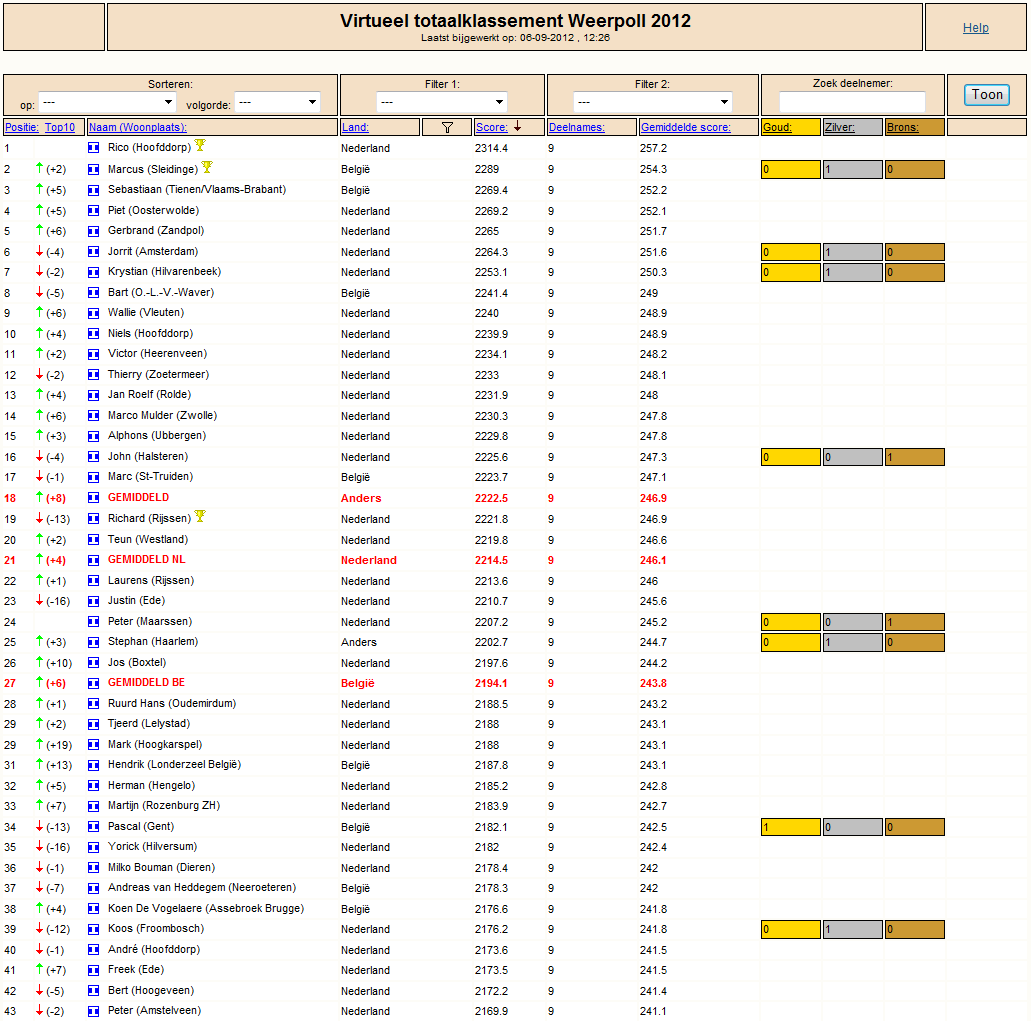Click the trophy icon next to Richard (Rijssen)
The width and height of the screenshot is (1031, 1021).
[200, 516]
